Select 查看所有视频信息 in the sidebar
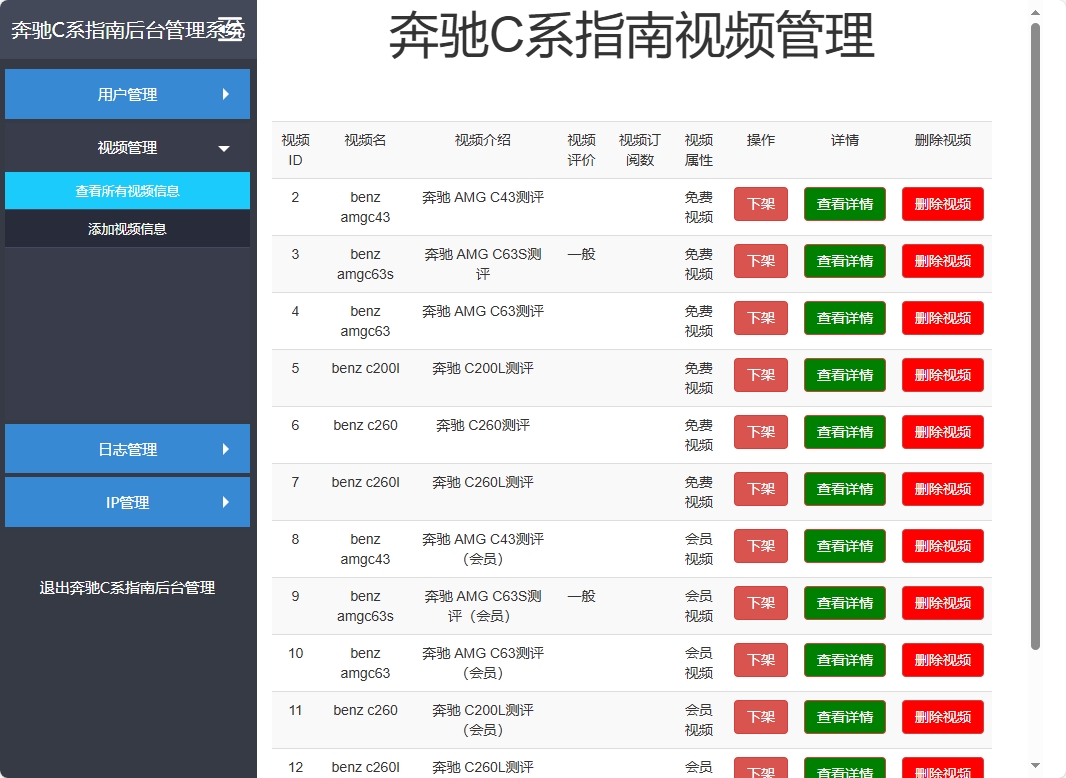 (127, 191)
